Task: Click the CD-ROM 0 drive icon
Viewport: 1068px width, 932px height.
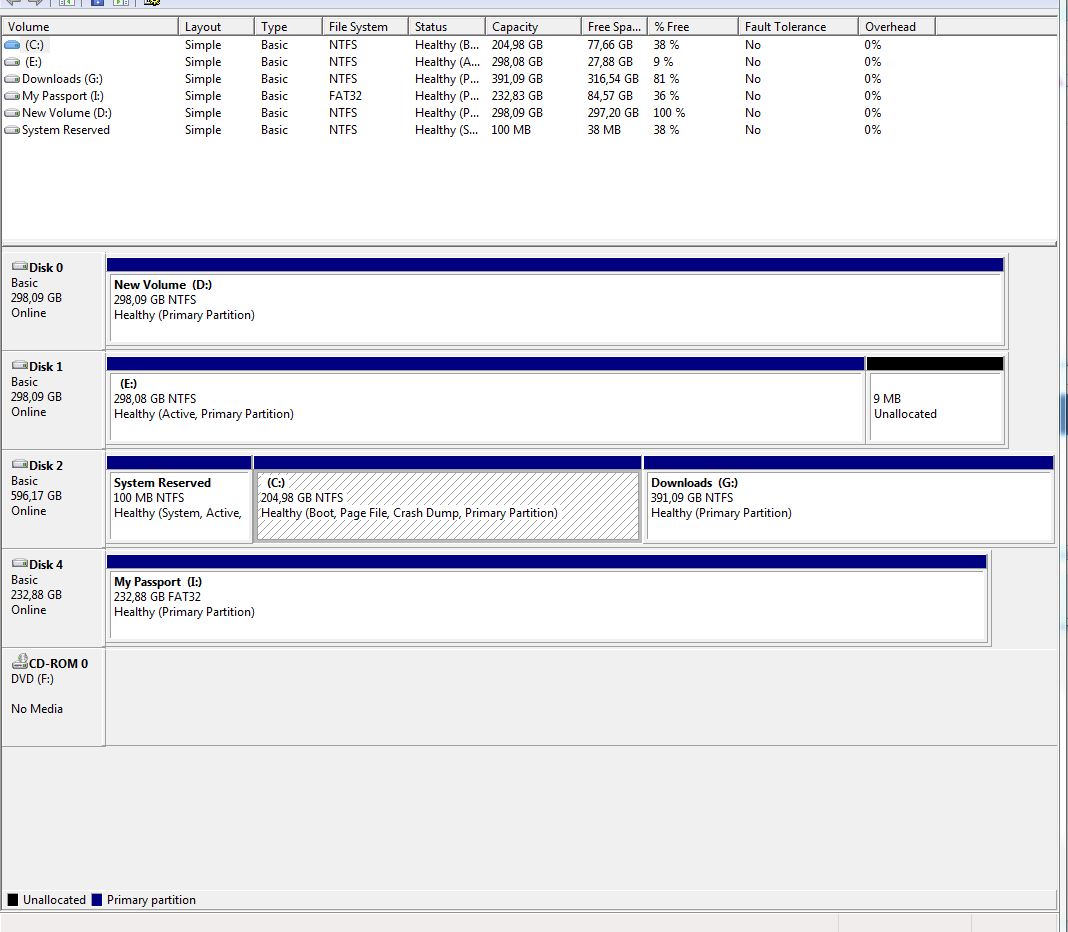Action: click(19, 662)
